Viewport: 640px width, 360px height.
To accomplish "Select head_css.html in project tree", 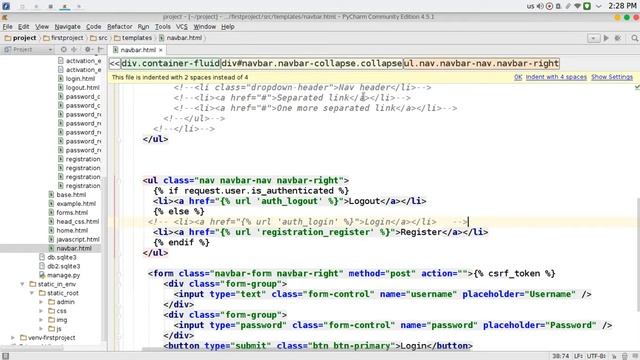I will pos(73,222).
